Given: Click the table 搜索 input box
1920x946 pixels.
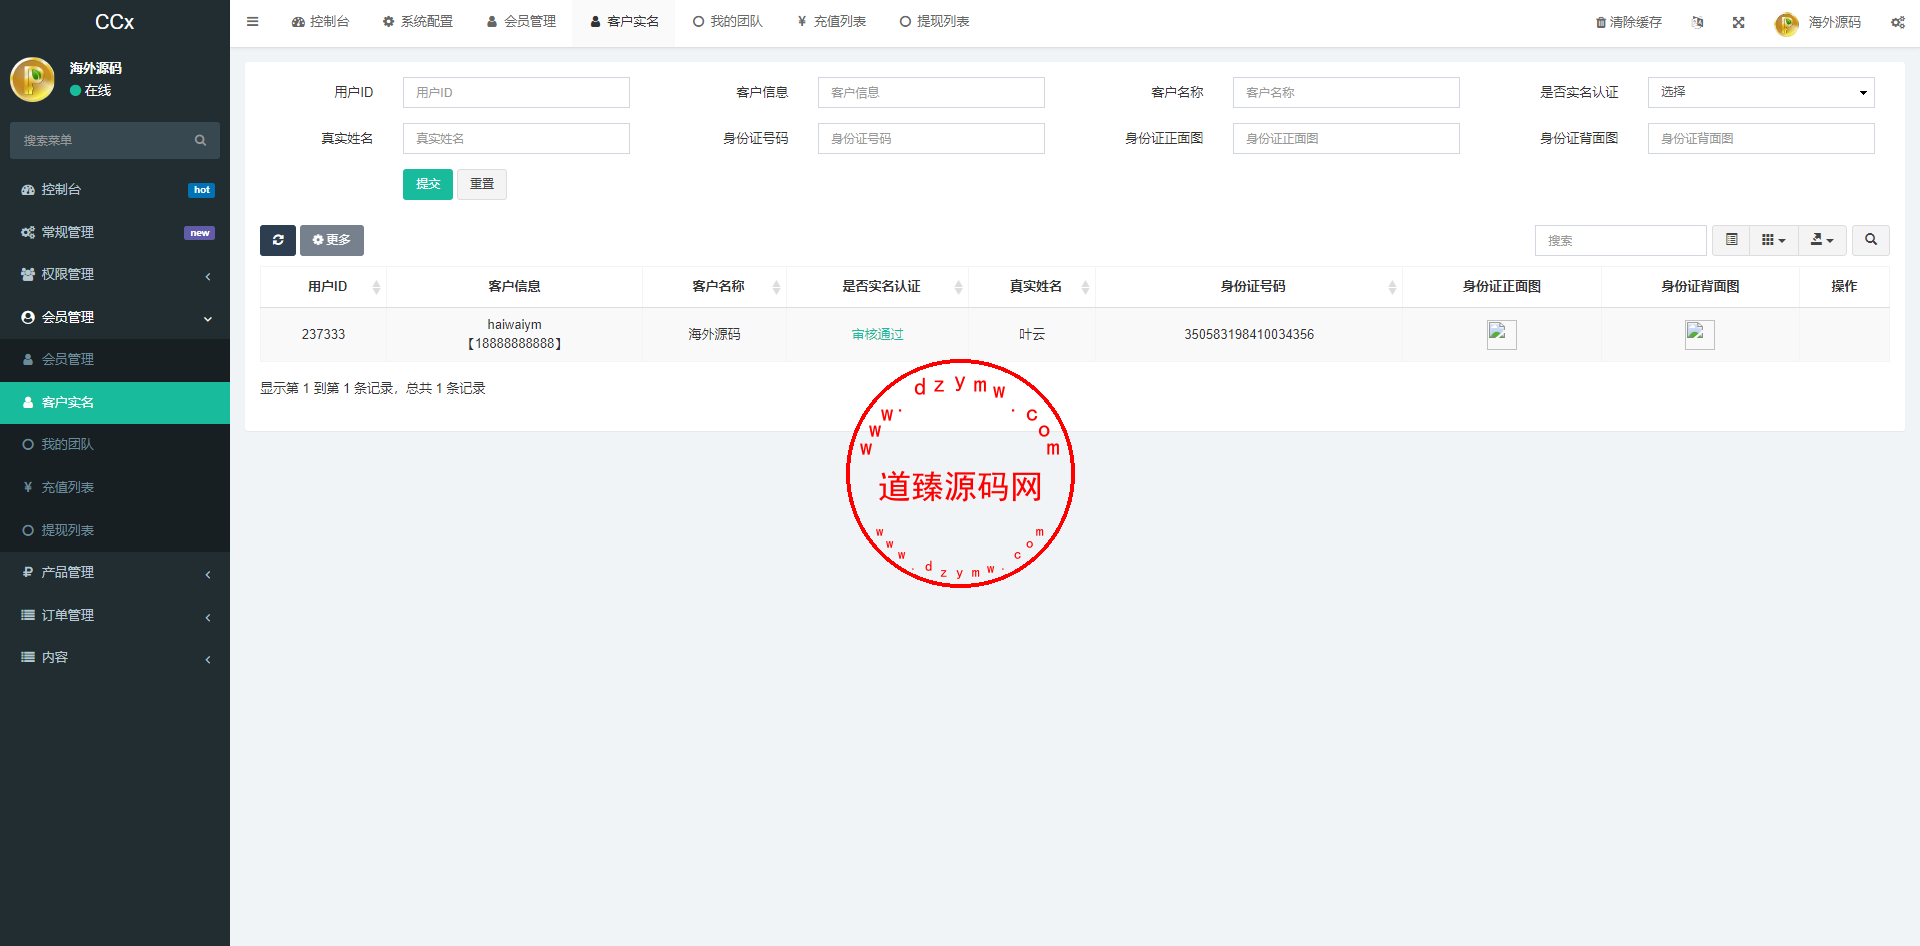Looking at the screenshot, I should (x=1620, y=240).
